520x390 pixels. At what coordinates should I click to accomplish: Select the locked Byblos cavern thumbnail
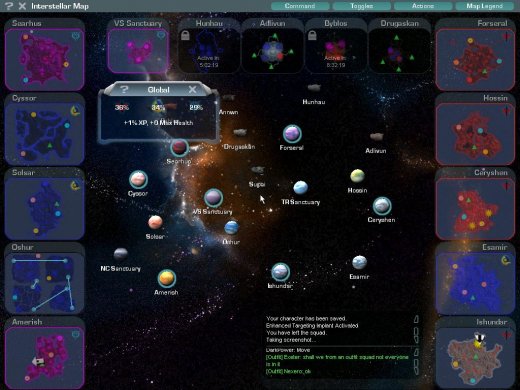point(336,50)
